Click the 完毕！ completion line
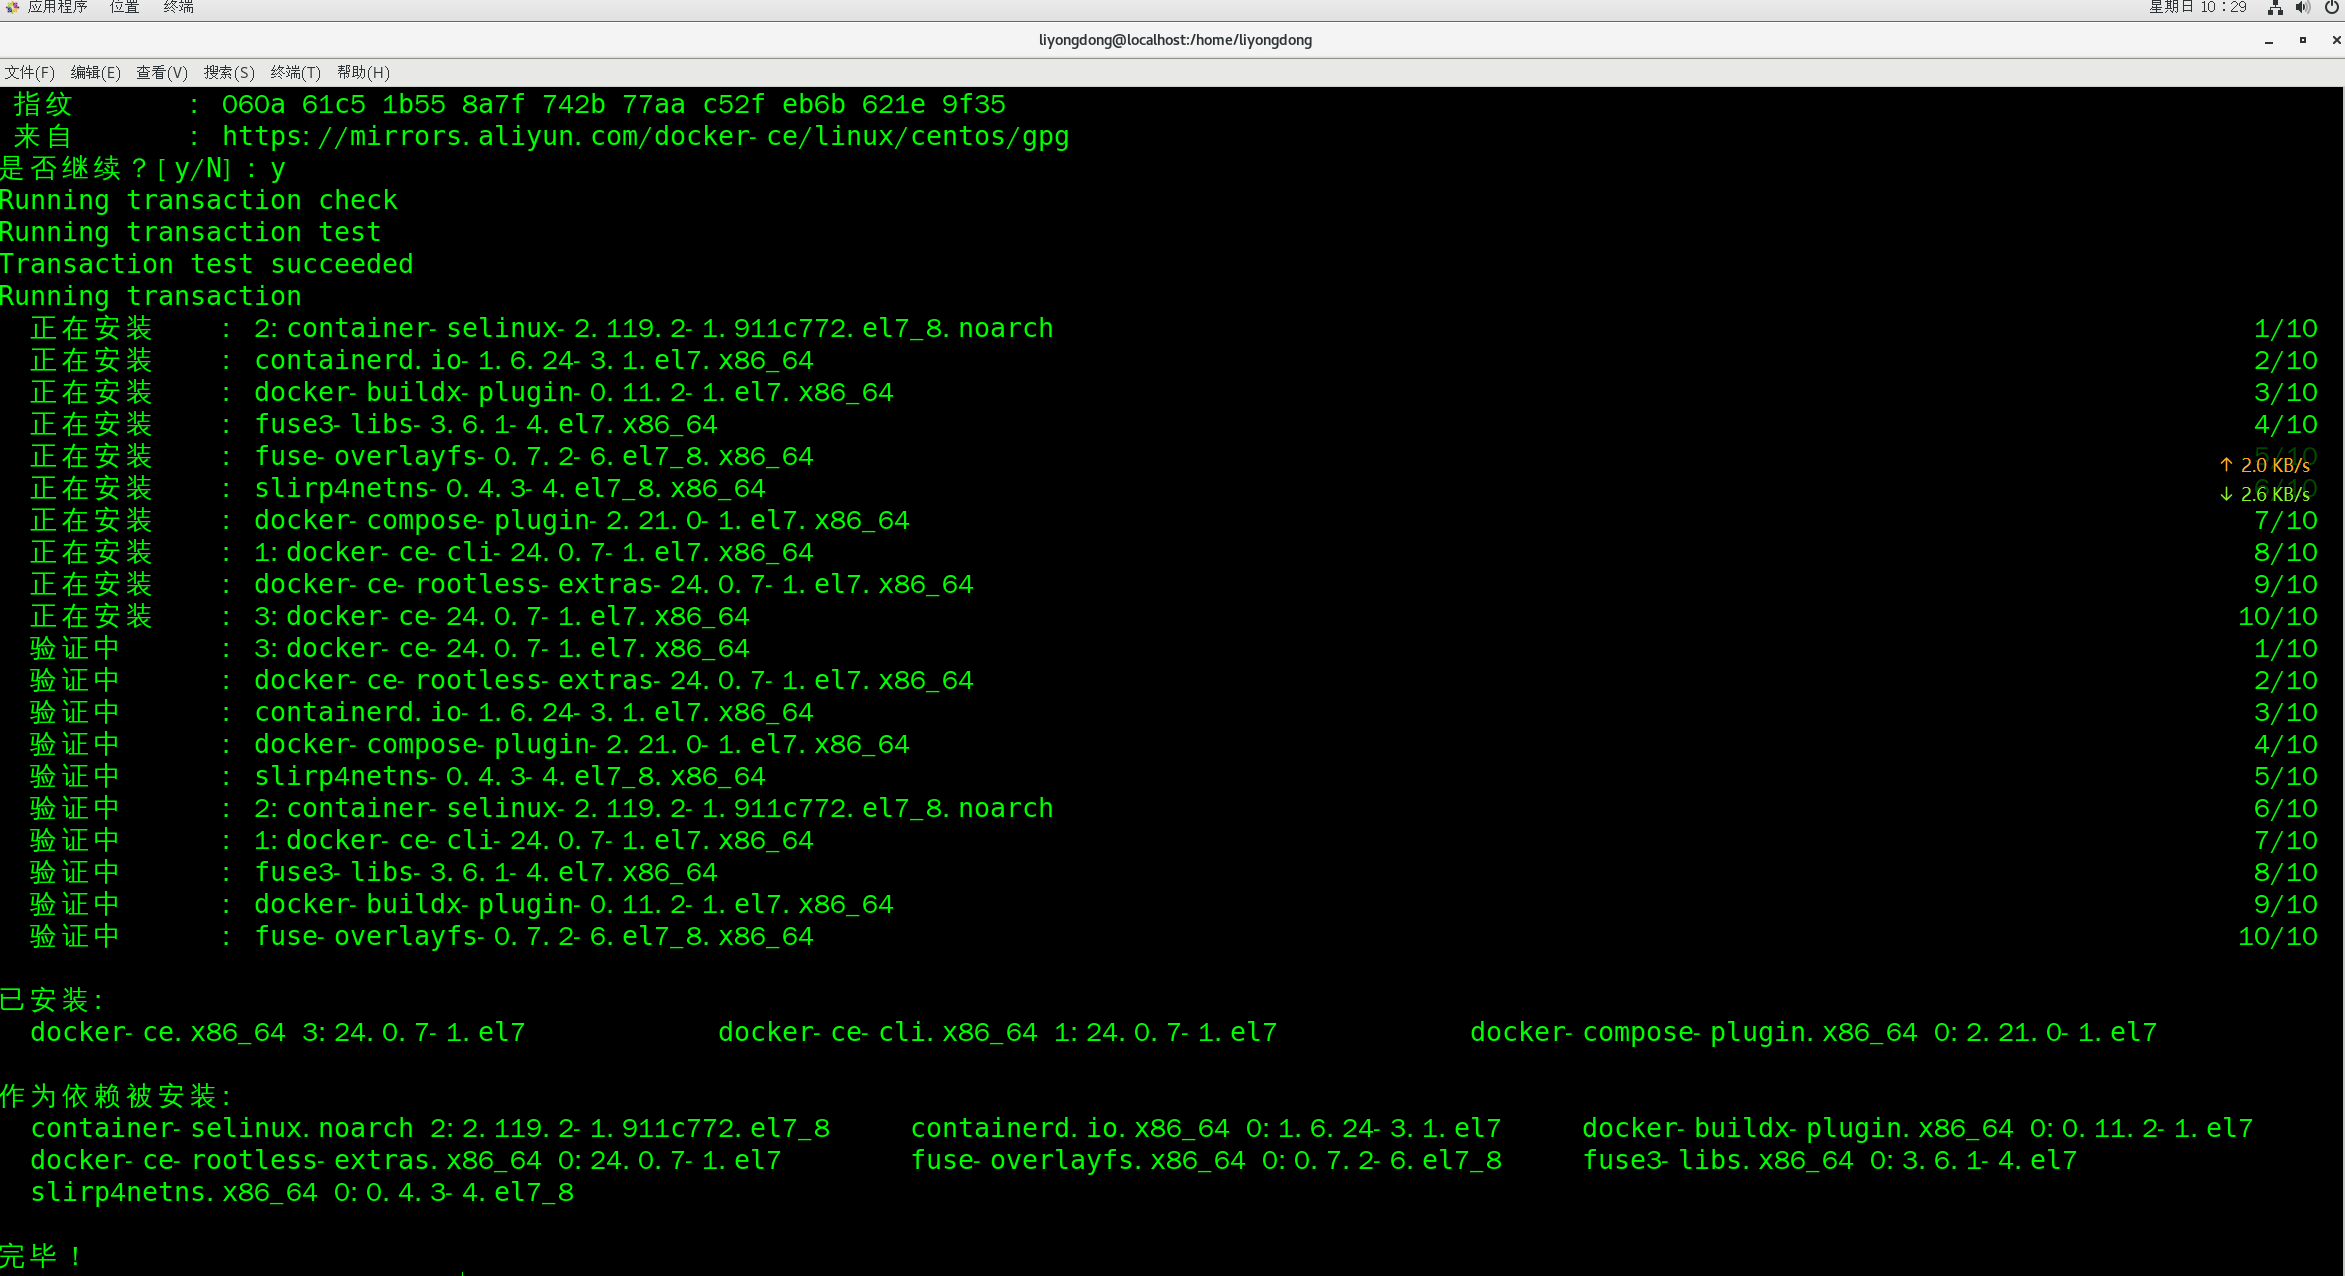Viewport: 2345px width, 1276px height. [42, 1256]
